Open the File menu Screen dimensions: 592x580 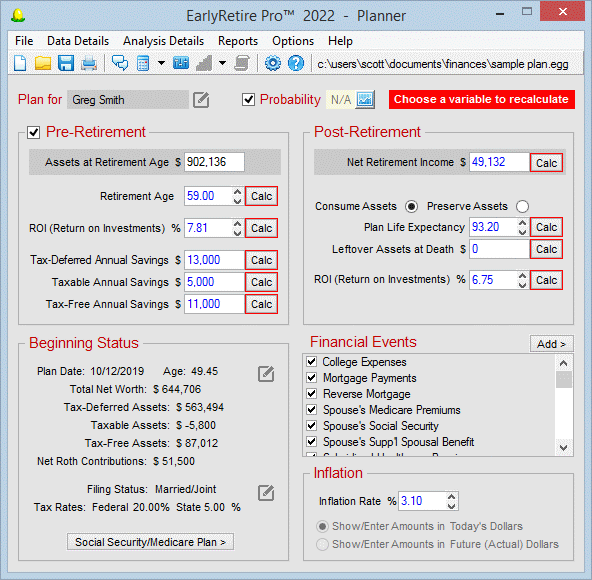[x=24, y=41]
